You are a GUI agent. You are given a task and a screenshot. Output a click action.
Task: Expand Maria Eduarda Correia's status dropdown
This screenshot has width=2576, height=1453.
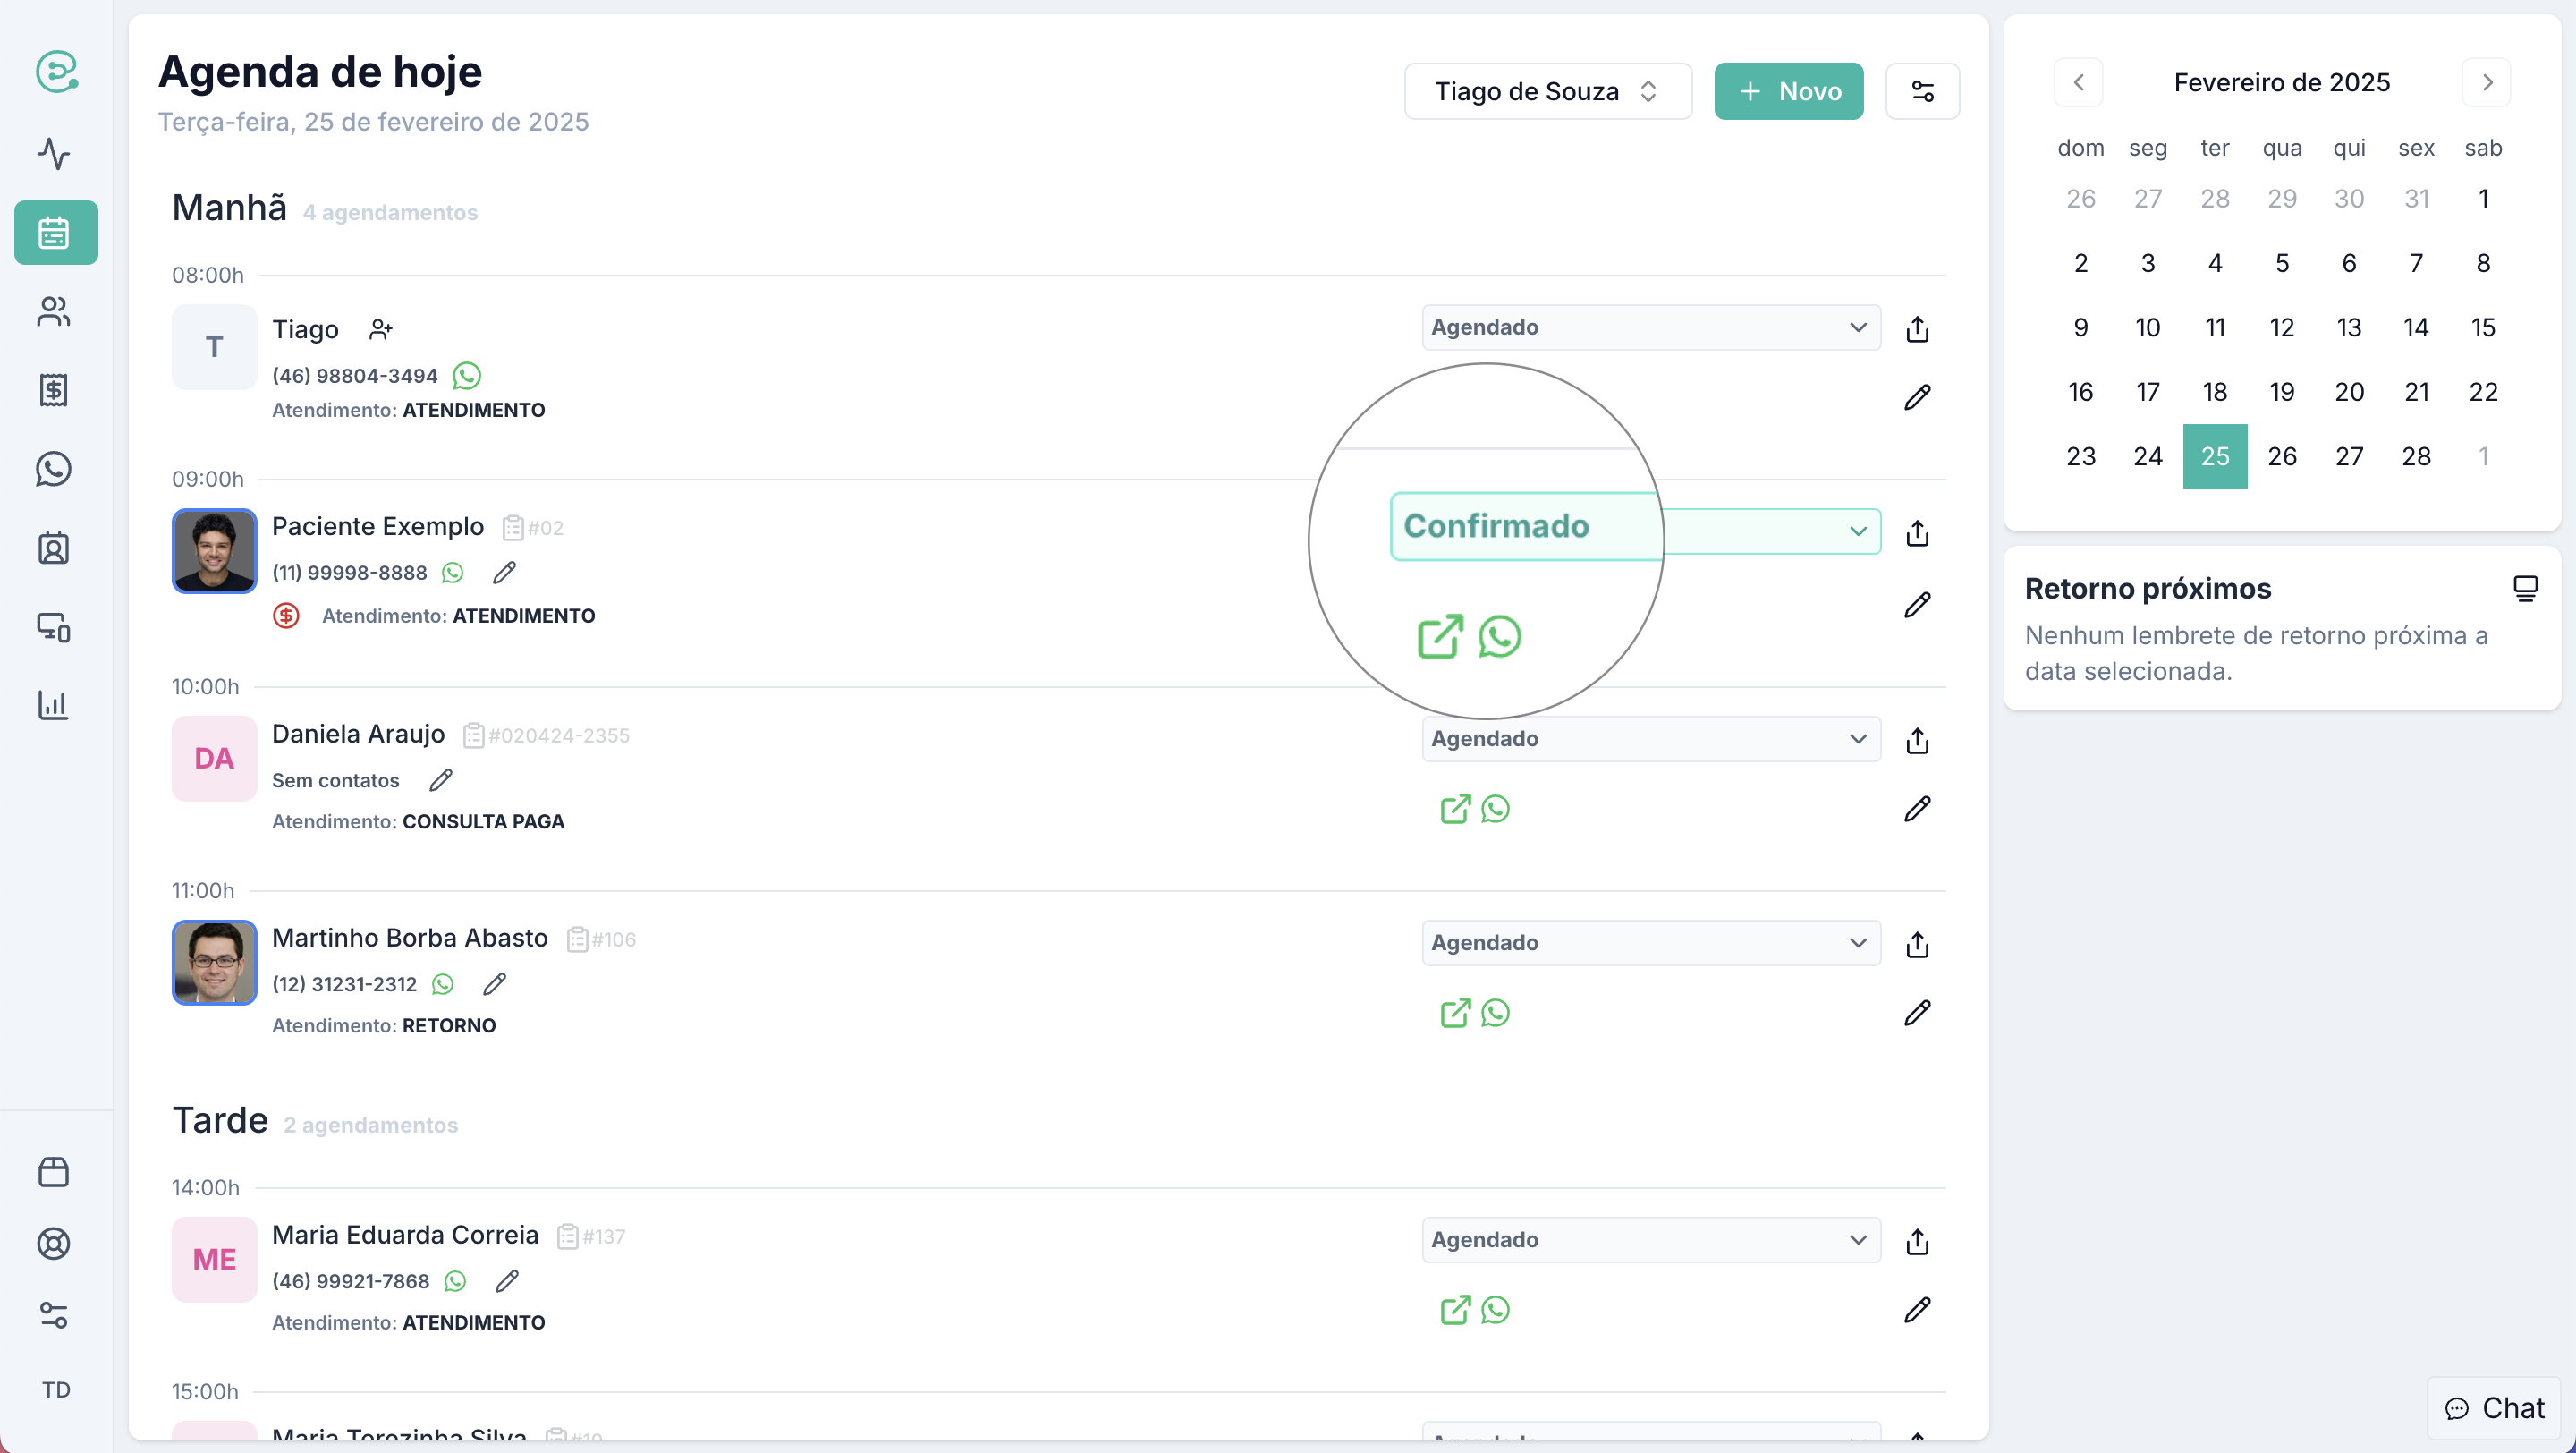[1651, 1240]
